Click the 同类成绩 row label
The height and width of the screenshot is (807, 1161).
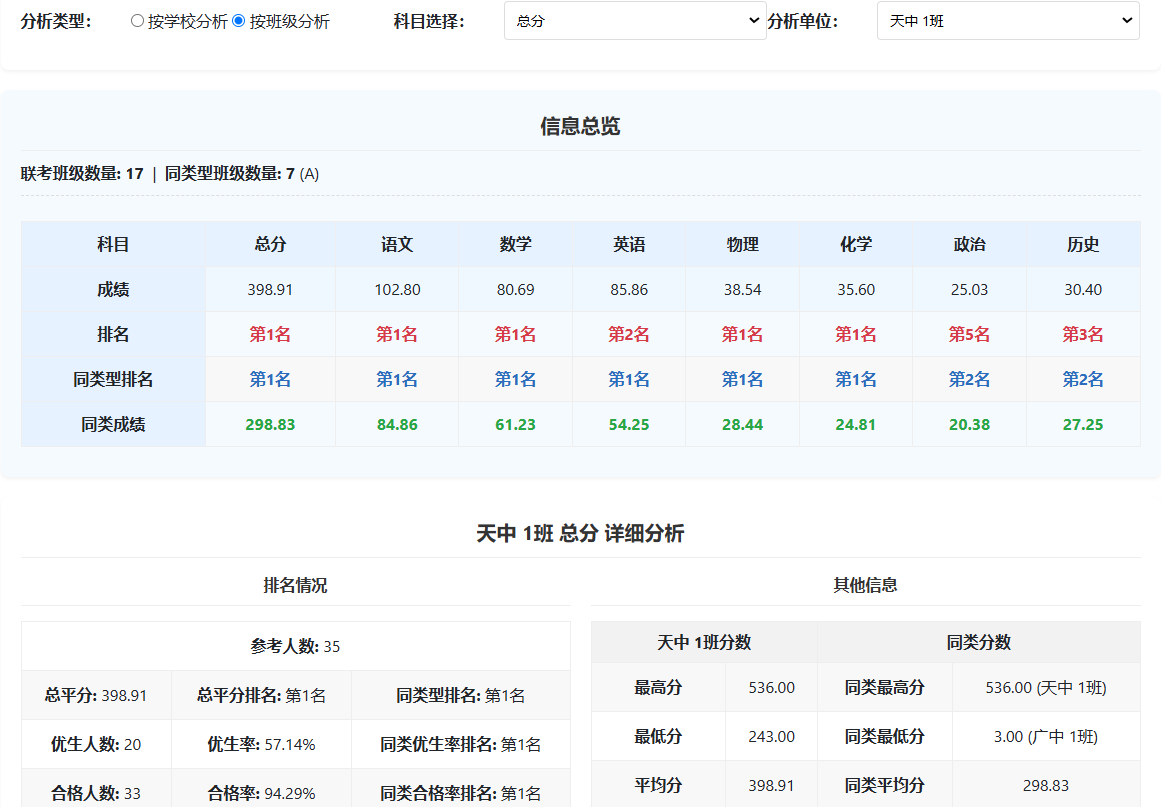coord(112,424)
